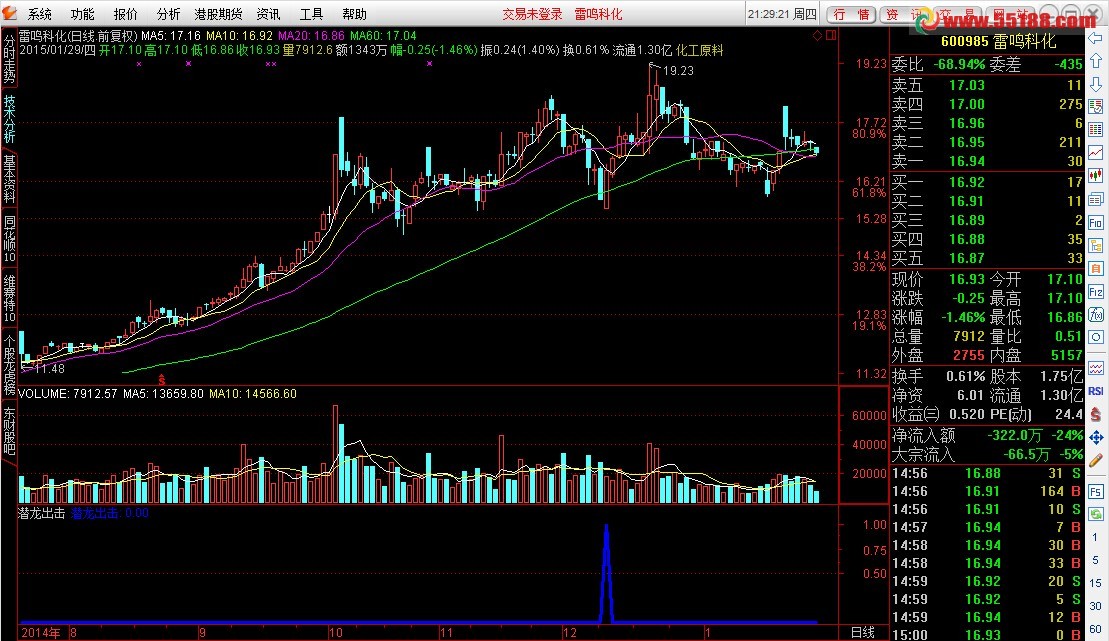Open the 报价 menu
Image resolution: width=1109 pixels, height=641 pixels.
click(x=125, y=14)
